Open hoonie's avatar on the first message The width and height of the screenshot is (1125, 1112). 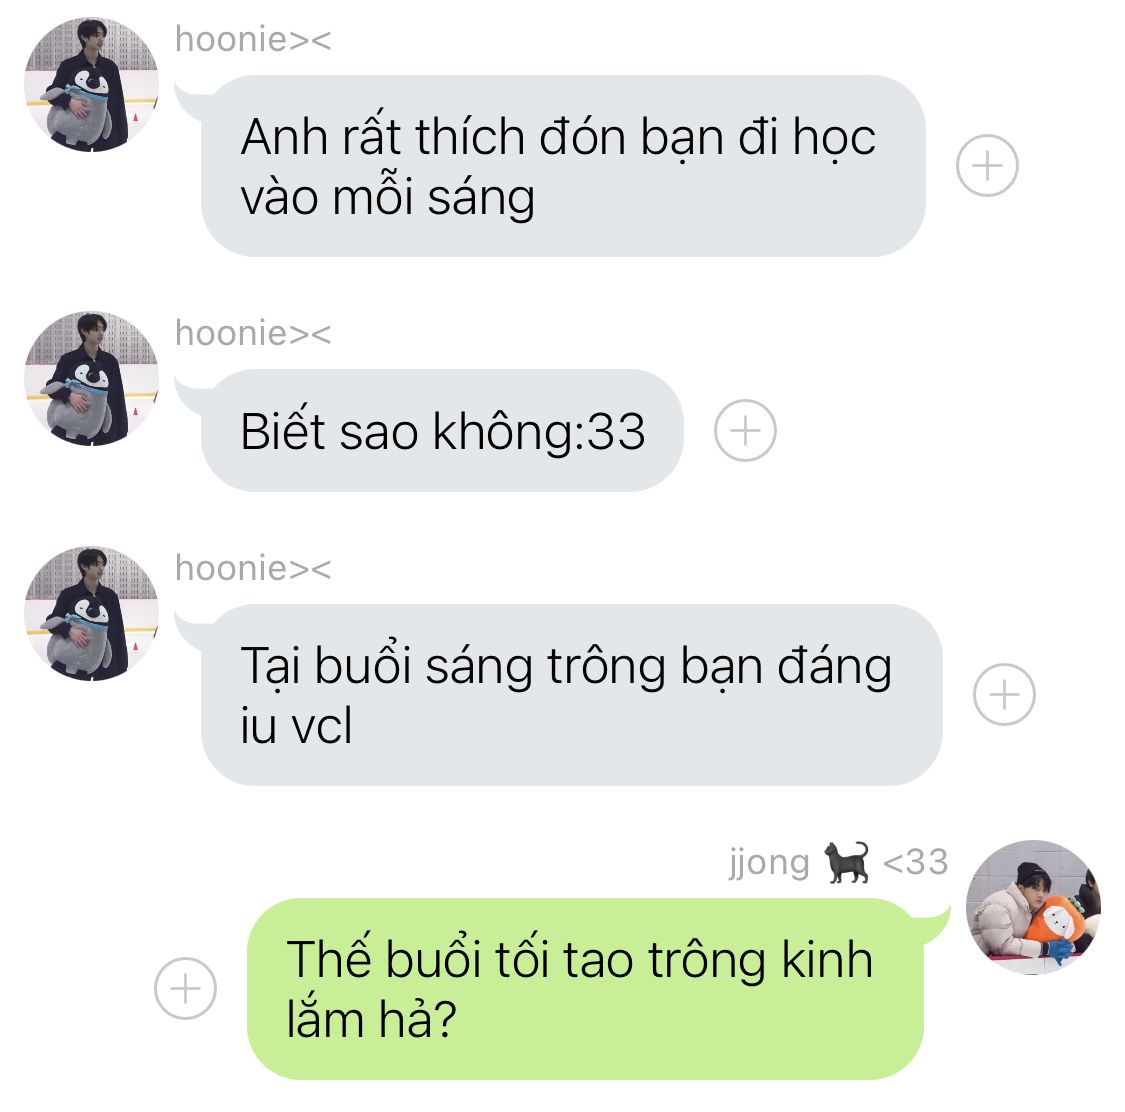91,85
